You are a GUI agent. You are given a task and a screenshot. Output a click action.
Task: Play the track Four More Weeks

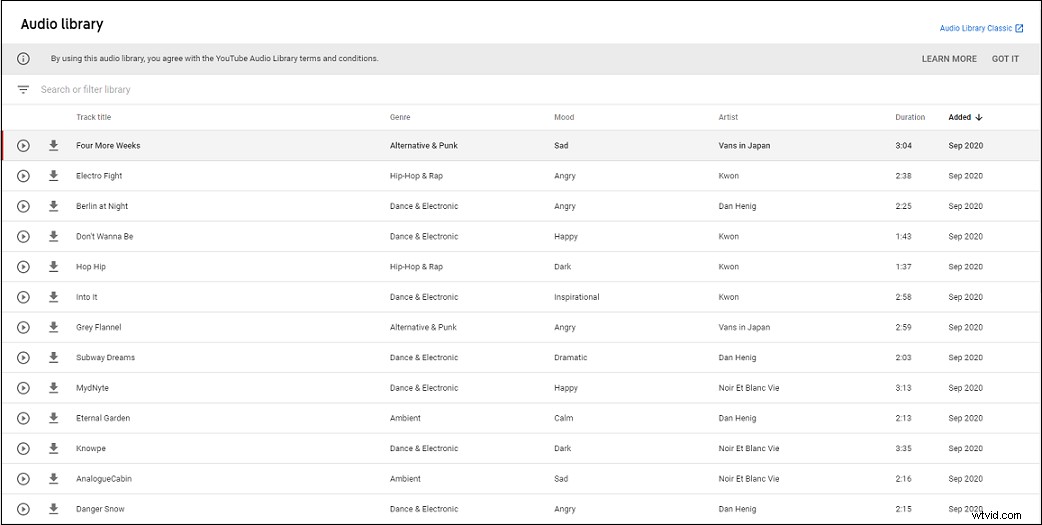point(23,146)
